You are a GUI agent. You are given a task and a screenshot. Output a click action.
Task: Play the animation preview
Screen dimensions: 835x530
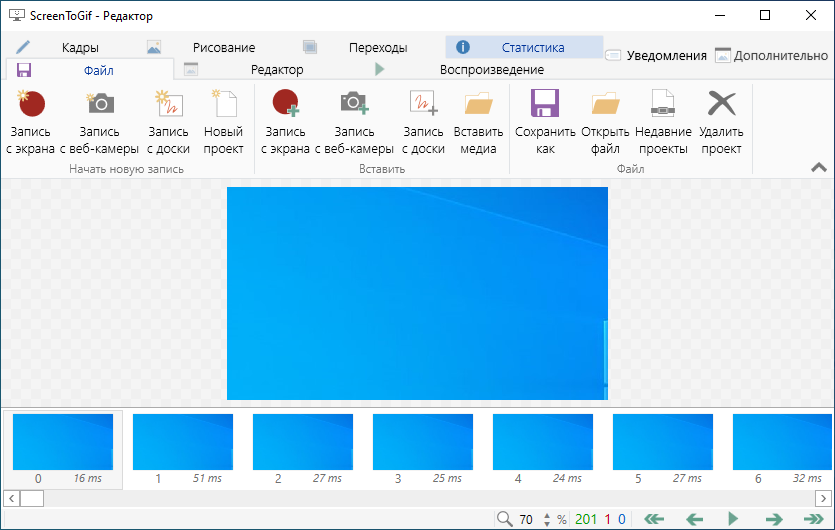coord(733,518)
